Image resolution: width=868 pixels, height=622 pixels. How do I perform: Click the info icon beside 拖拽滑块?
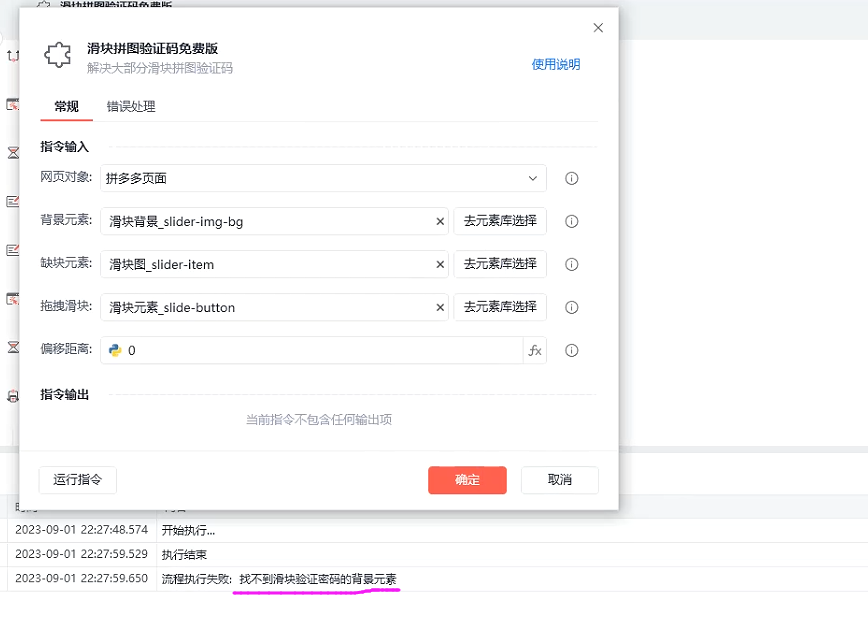pos(572,308)
